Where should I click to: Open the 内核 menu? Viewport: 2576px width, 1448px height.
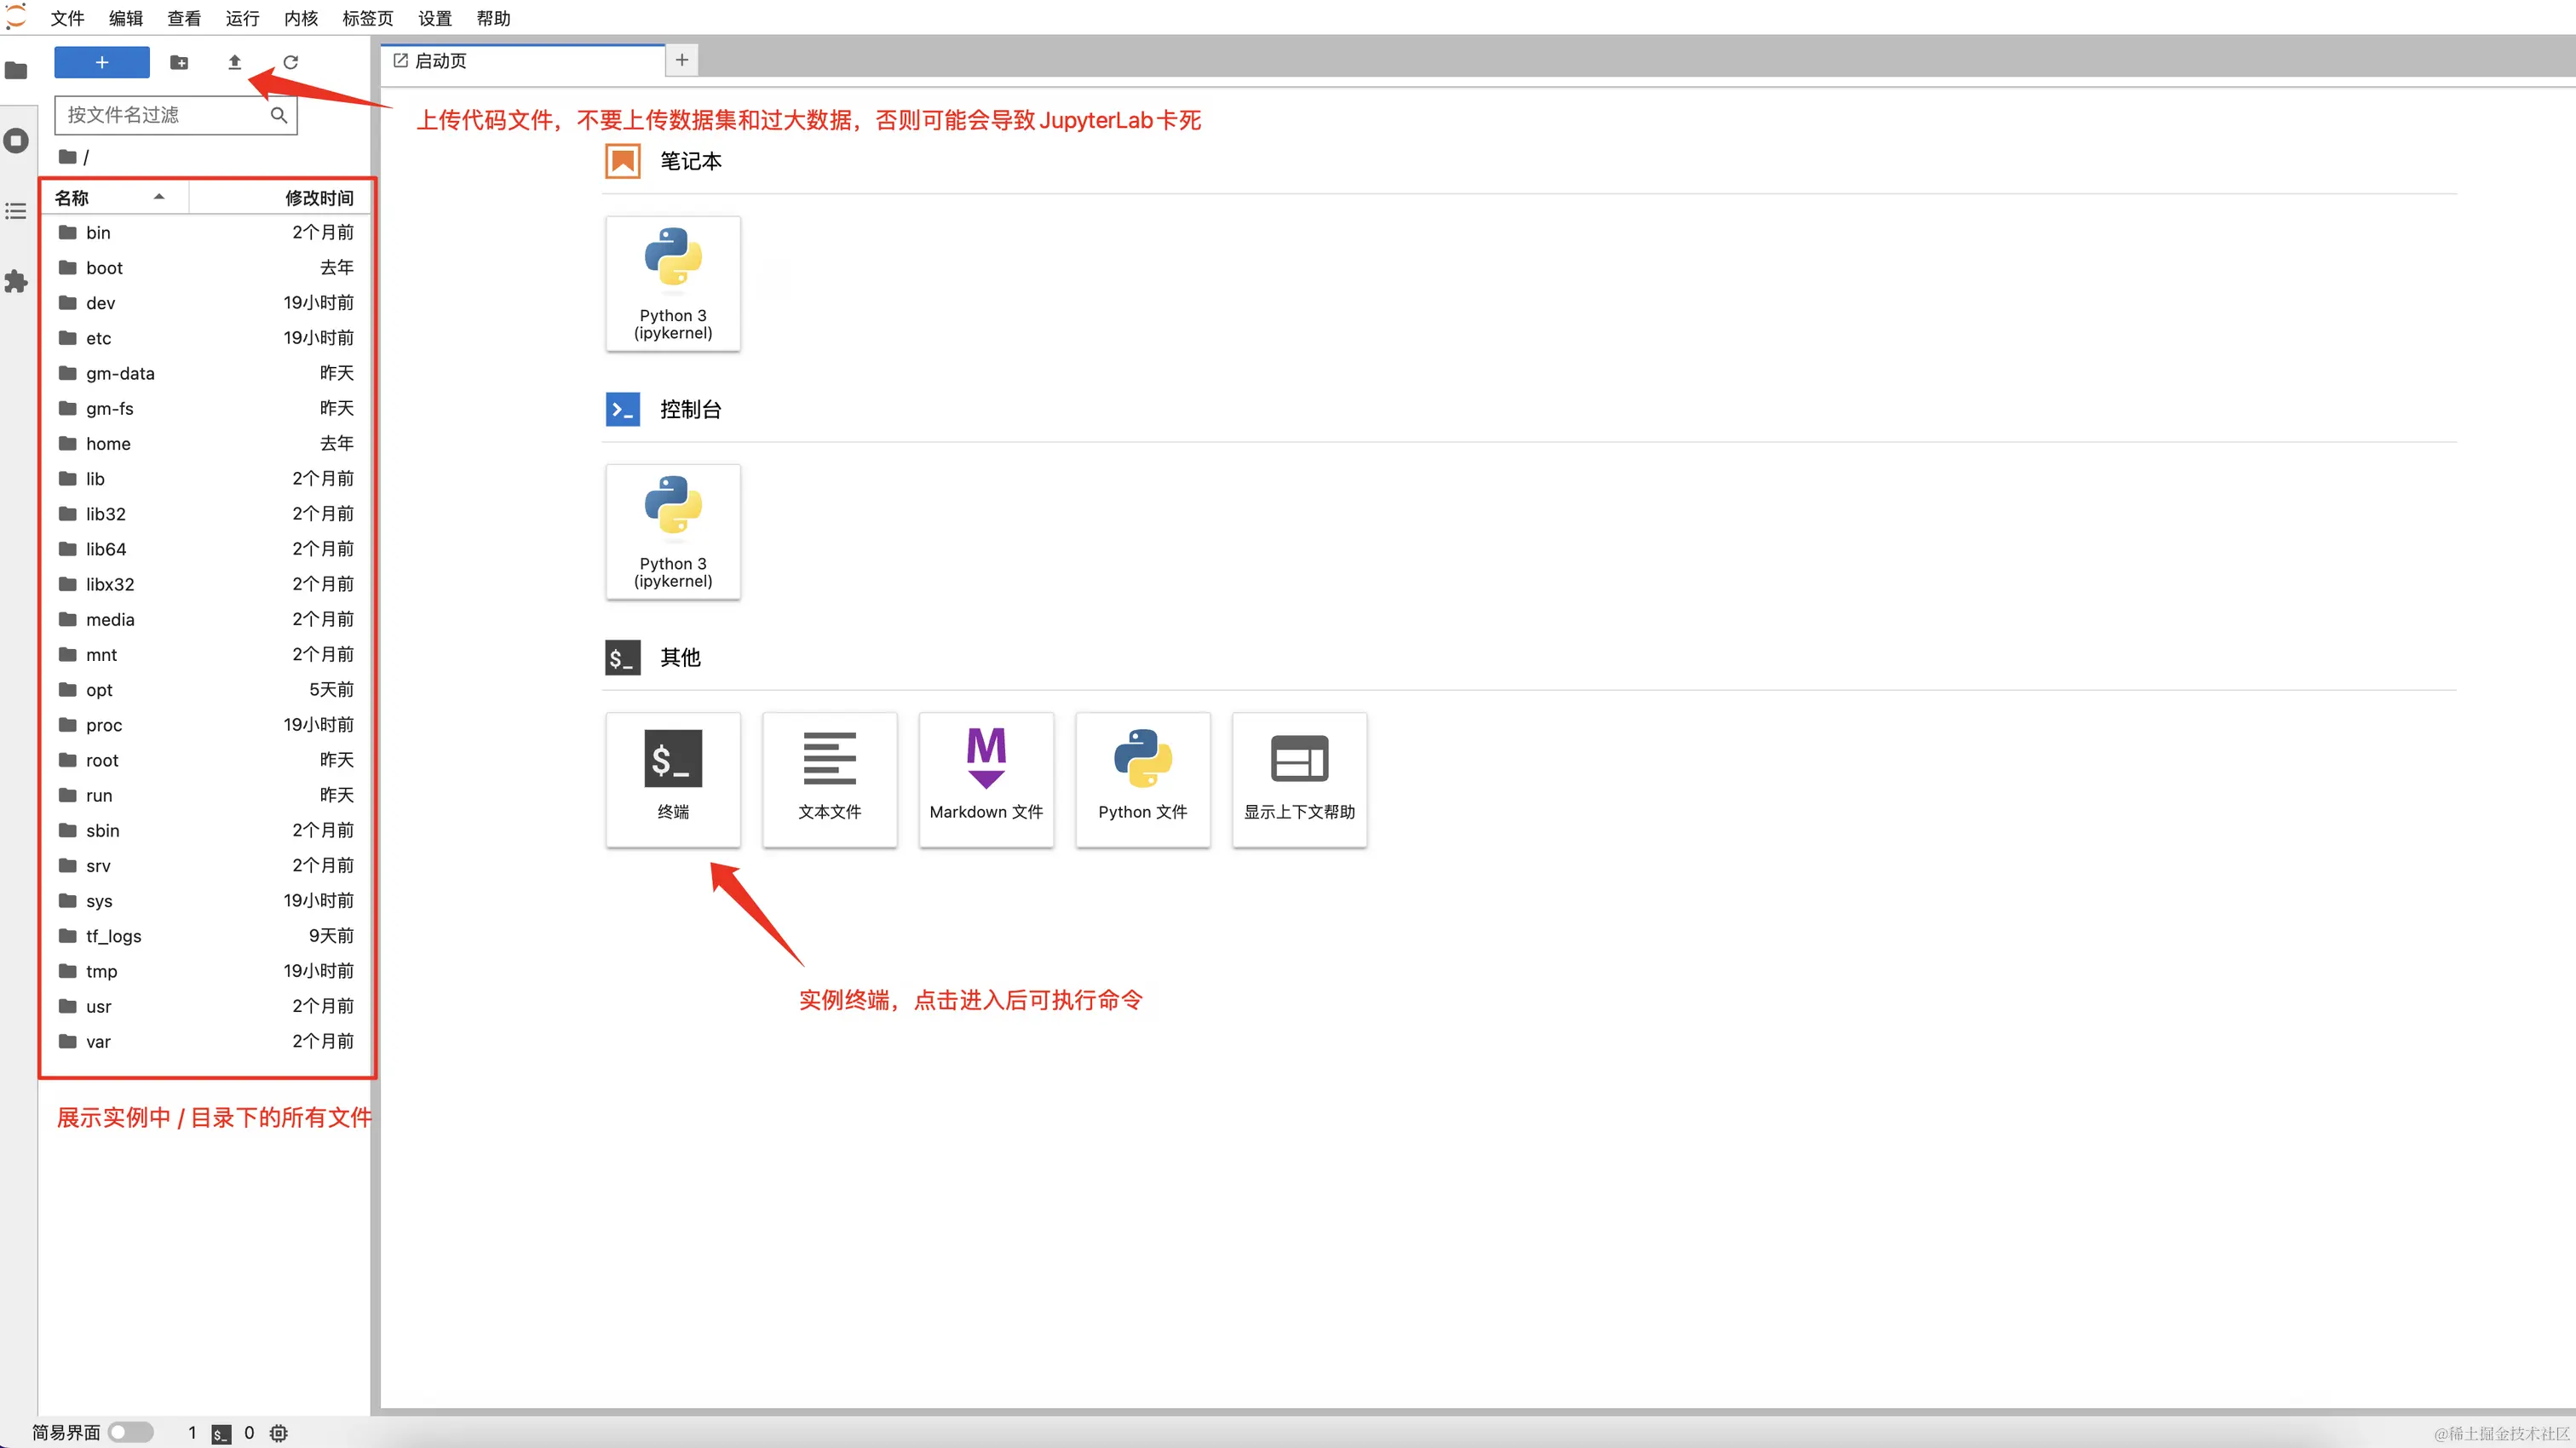pos(300,18)
